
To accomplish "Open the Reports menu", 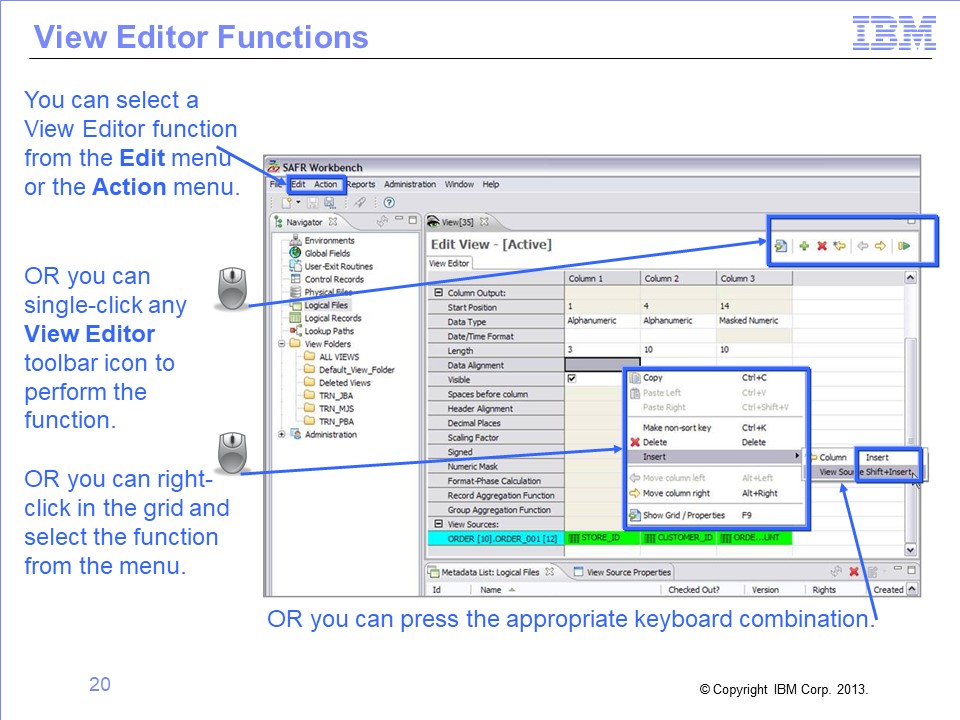I will click(361, 184).
